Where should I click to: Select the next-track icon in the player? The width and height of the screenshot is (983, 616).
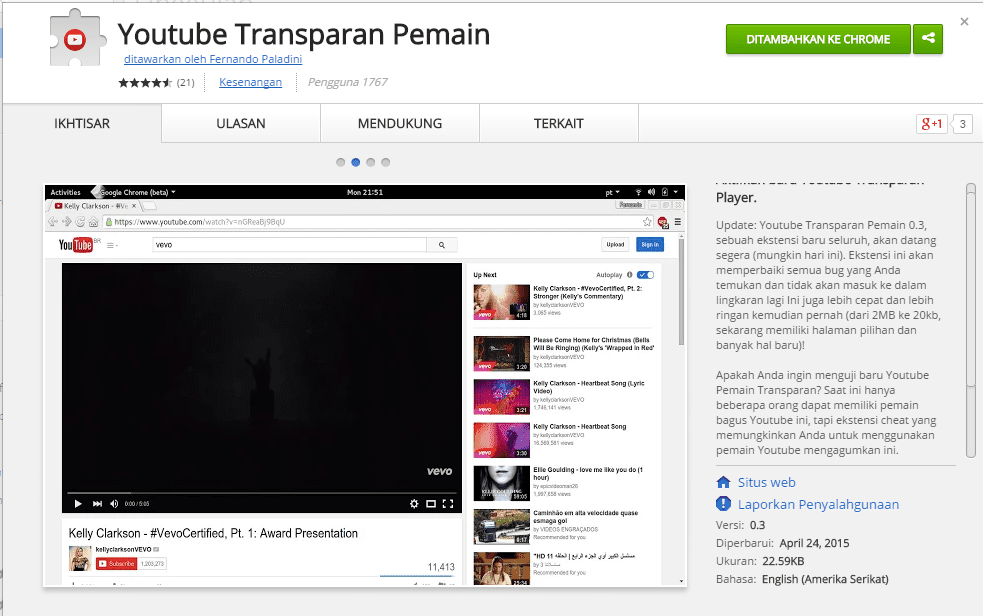[x=96, y=504]
